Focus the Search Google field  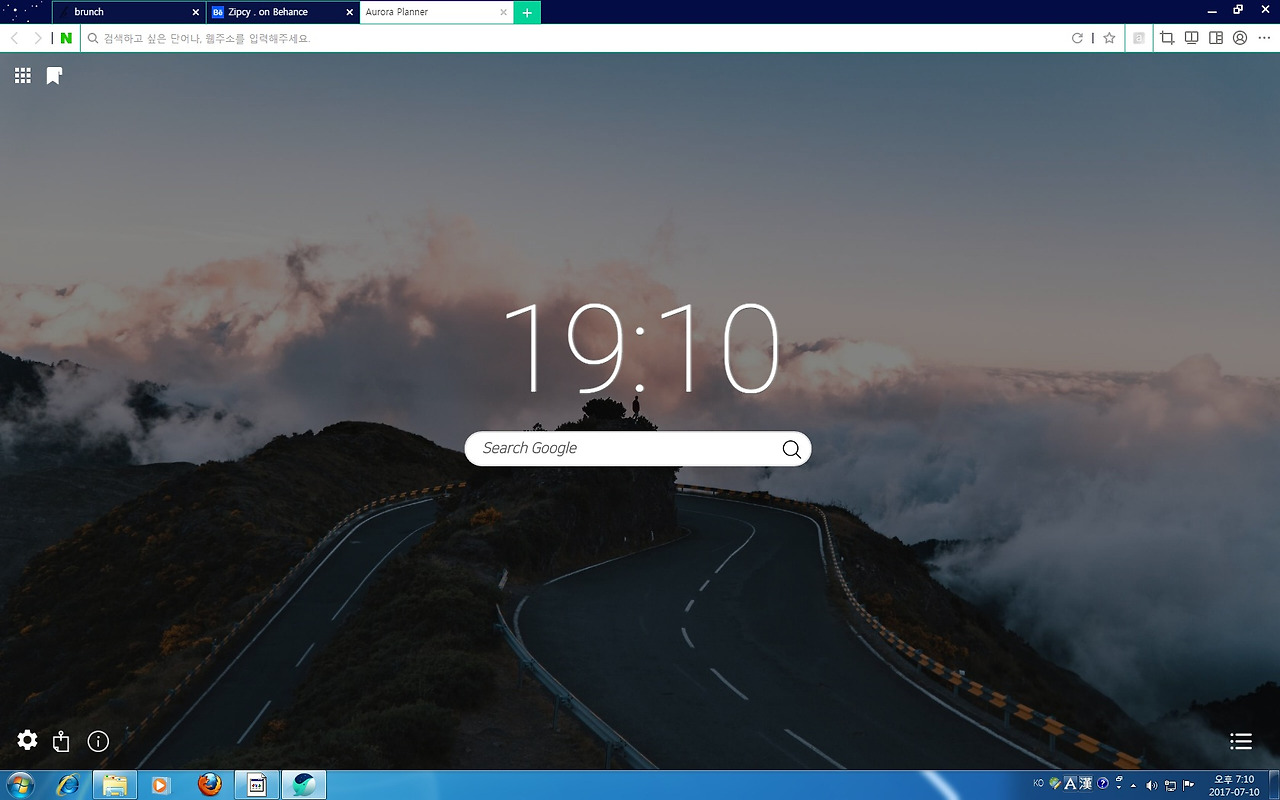tap(638, 448)
